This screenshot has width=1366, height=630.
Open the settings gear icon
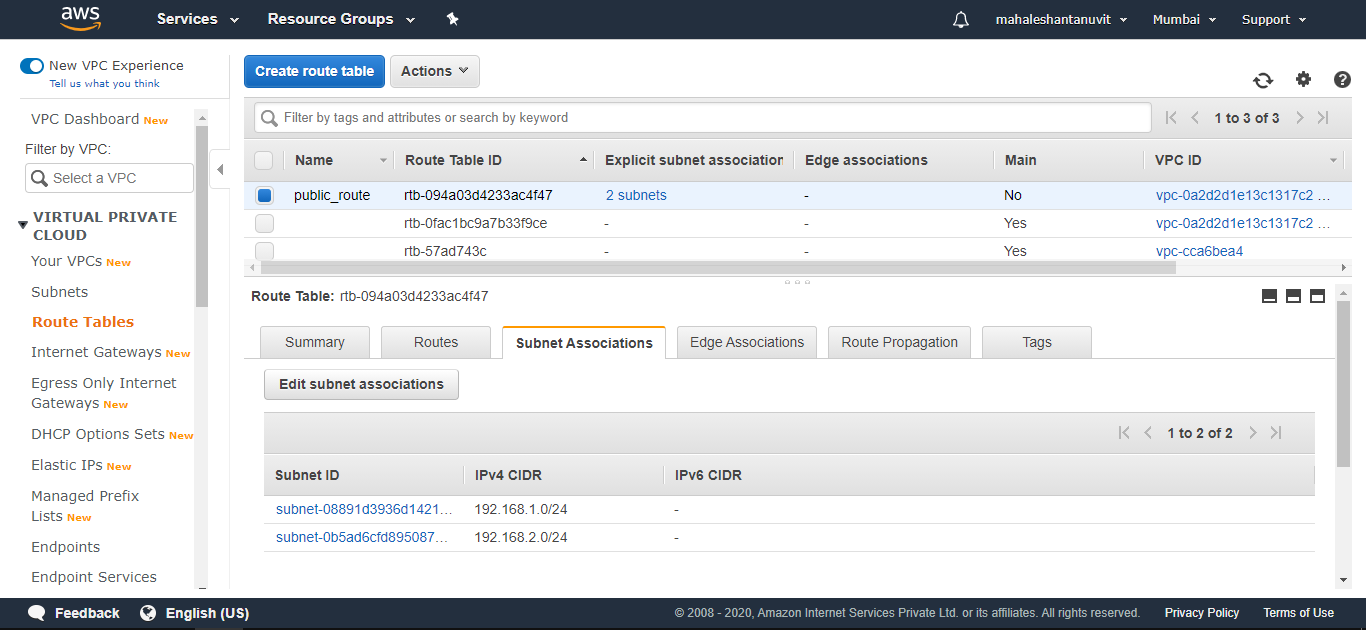(1303, 79)
